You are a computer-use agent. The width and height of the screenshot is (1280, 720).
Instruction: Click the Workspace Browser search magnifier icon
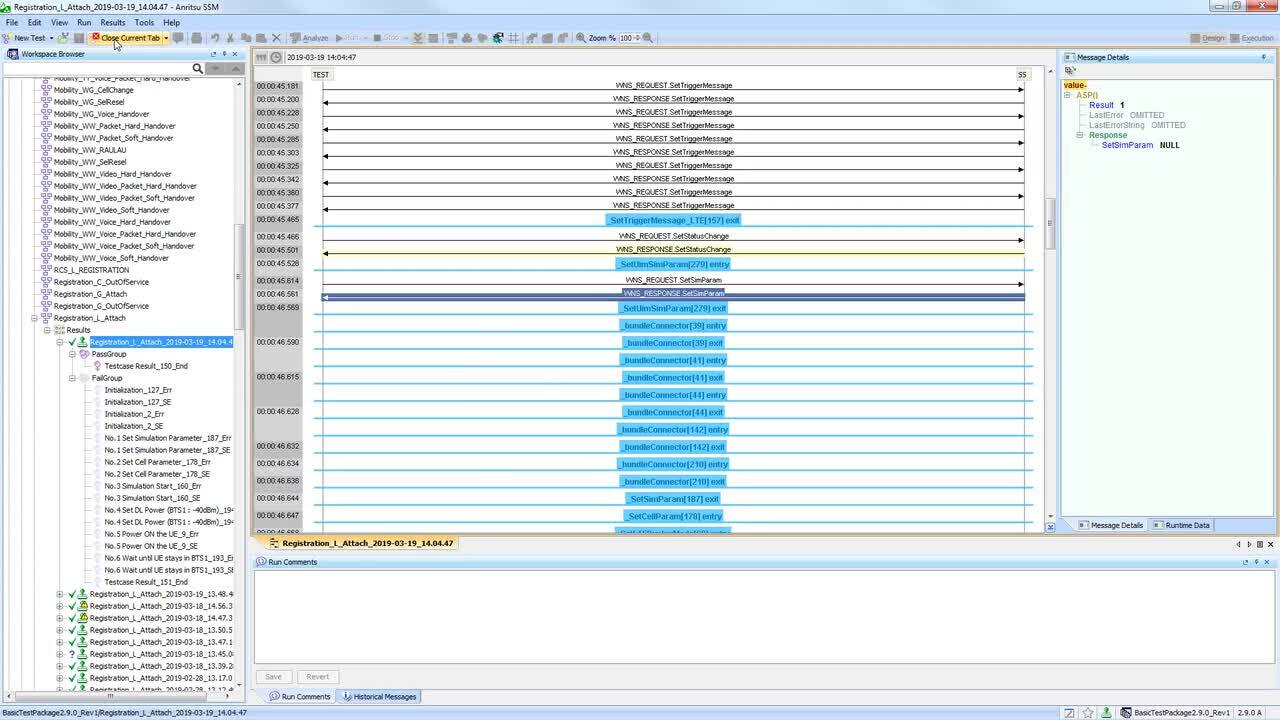click(x=197, y=68)
